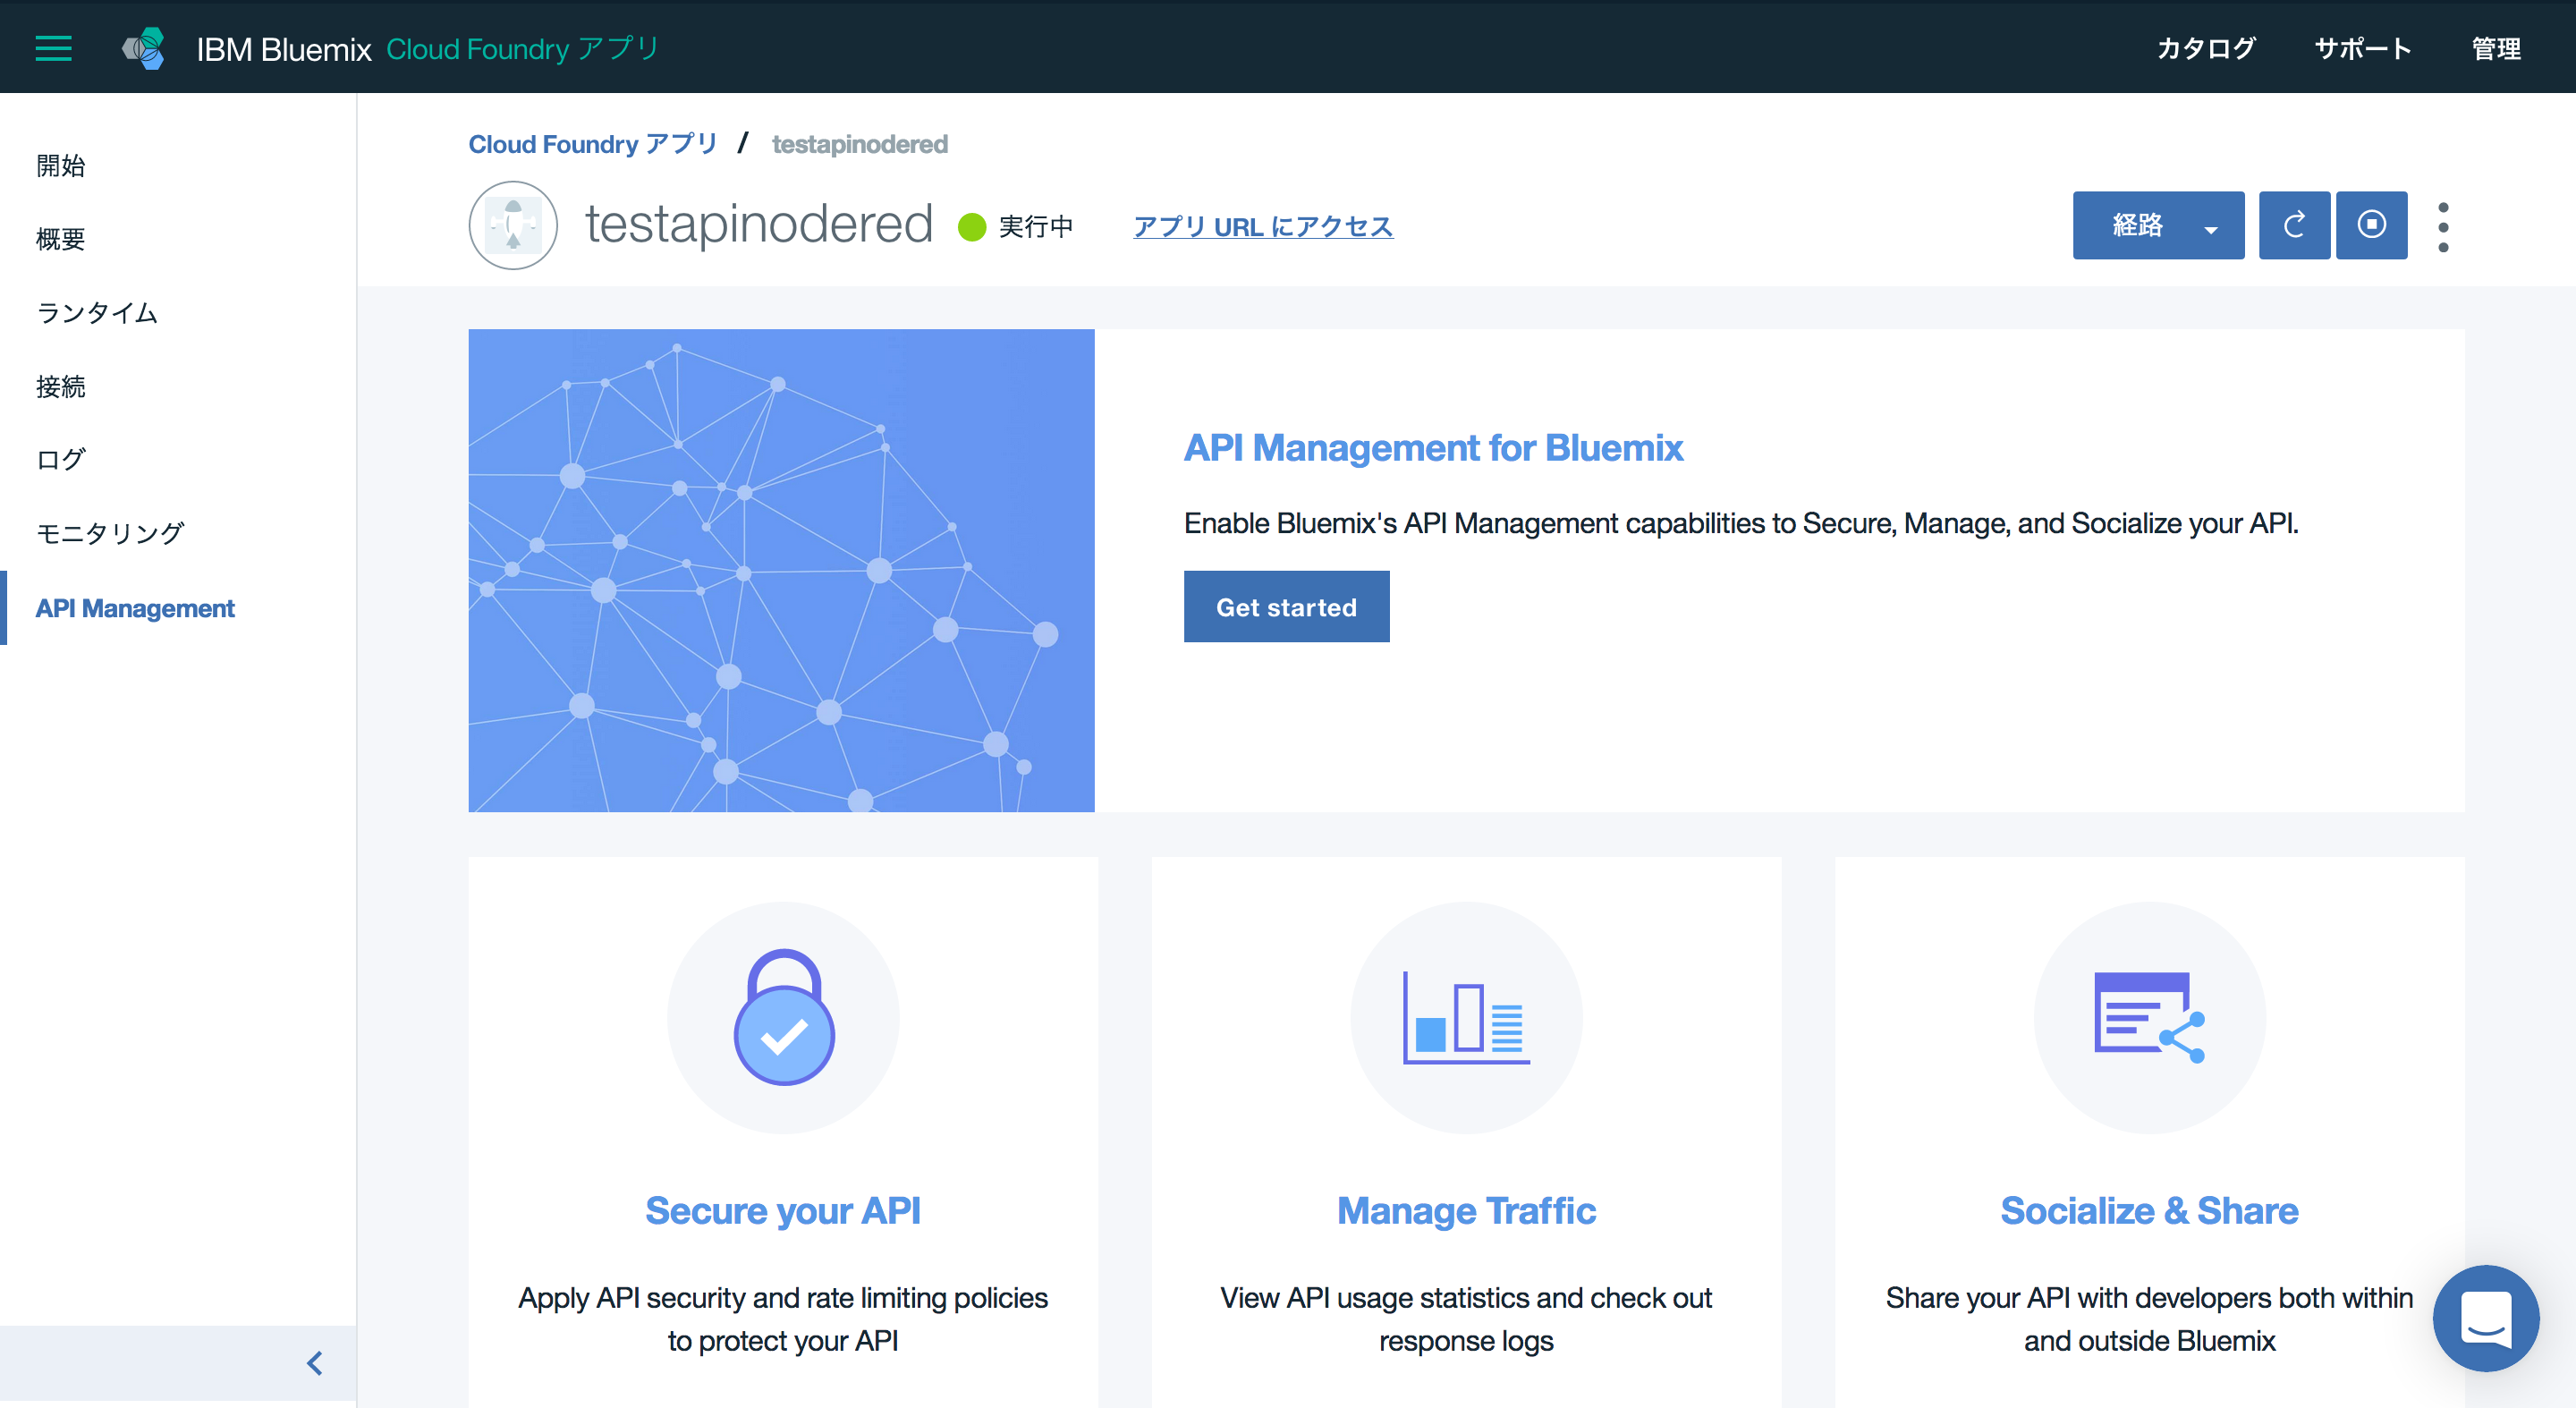
Task: Click the API Management for Bluemix heading
Action: (1433, 447)
